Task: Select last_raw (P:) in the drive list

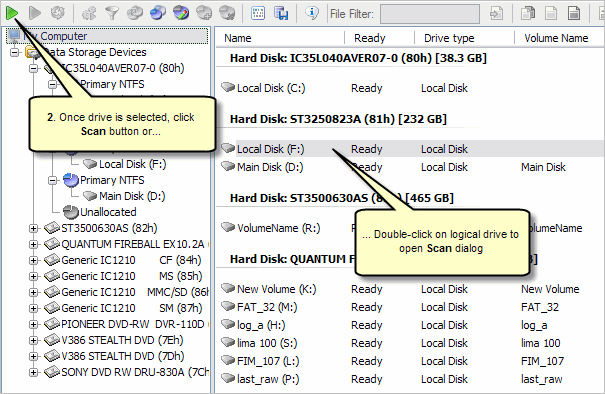Action: (x=268, y=379)
